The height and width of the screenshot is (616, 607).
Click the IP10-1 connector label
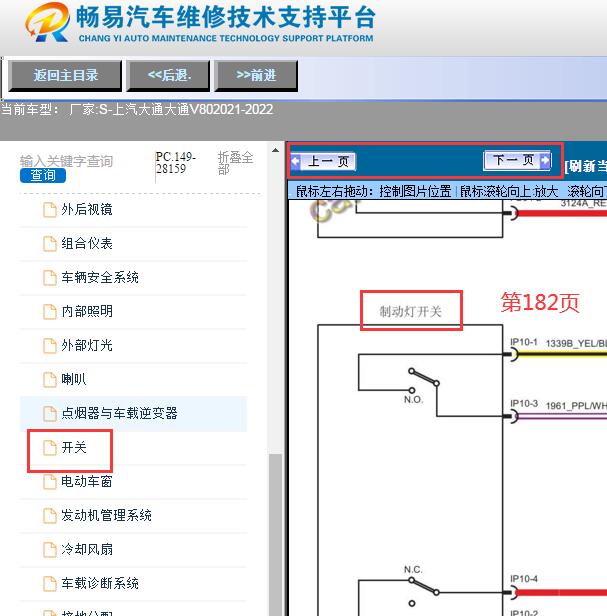pyautogui.click(x=524, y=342)
